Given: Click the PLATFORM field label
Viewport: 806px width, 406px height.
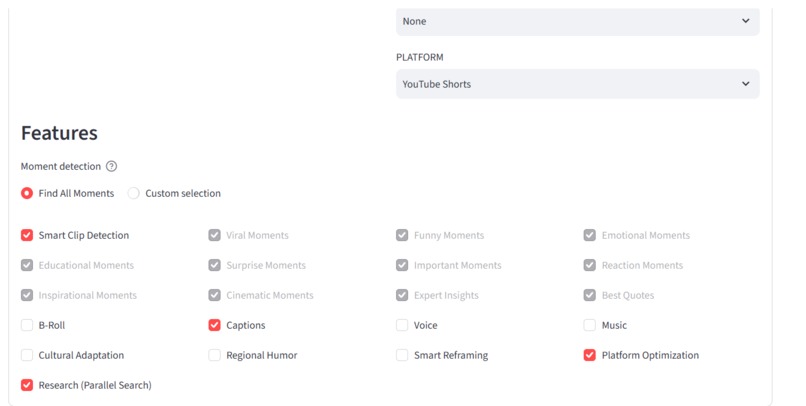Looking at the screenshot, I should (x=419, y=57).
